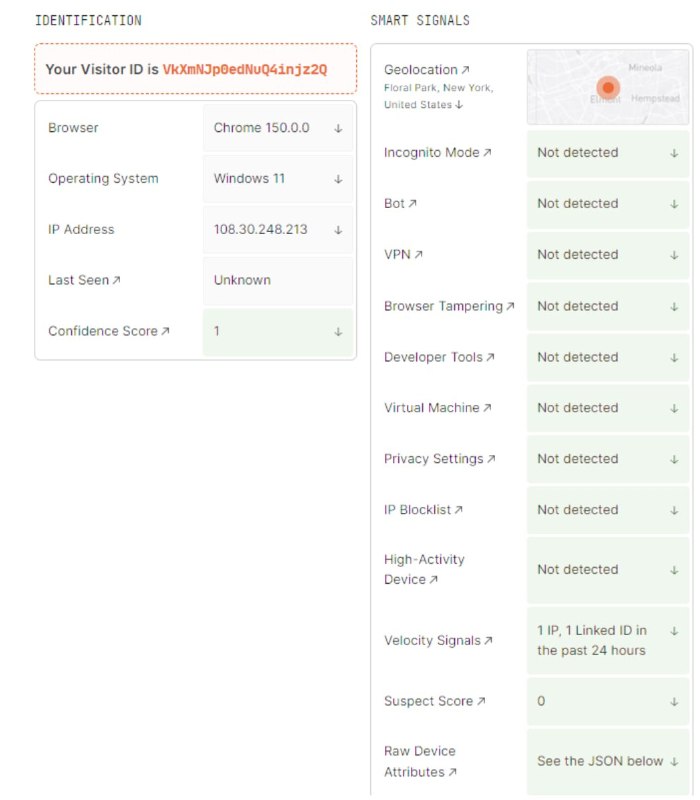The height and width of the screenshot is (800, 700).
Task: Open the IP Blocklist link
Action: (423, 510)
